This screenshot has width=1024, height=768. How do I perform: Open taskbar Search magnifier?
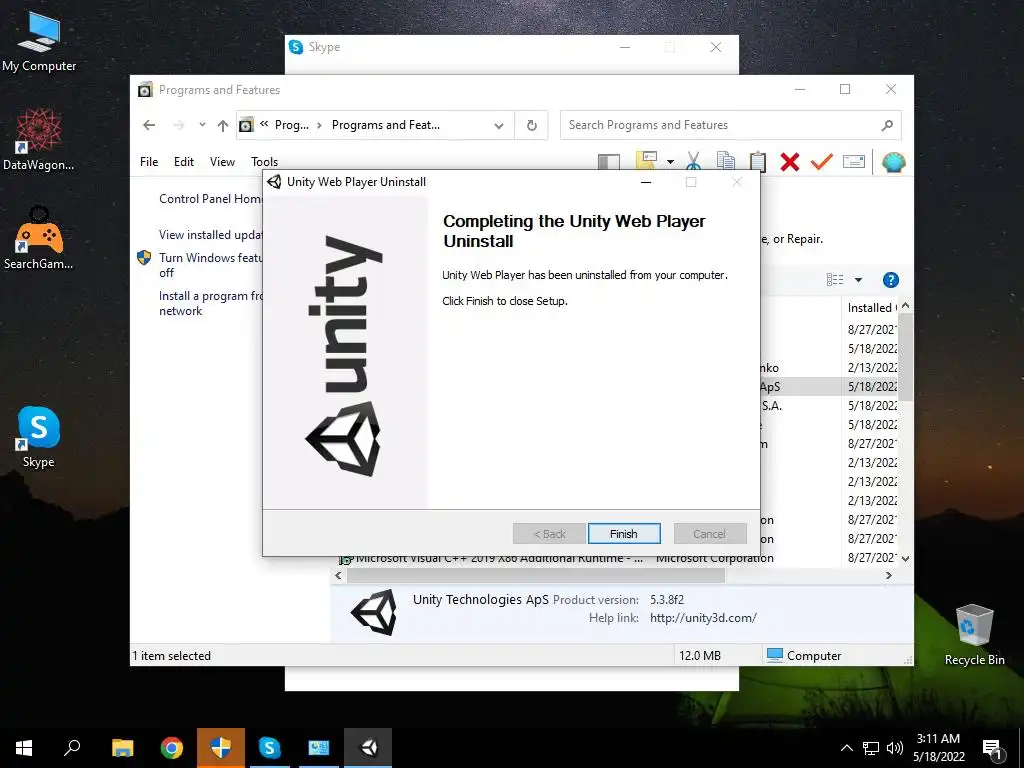pyautogui.click(x=72, y=748)
